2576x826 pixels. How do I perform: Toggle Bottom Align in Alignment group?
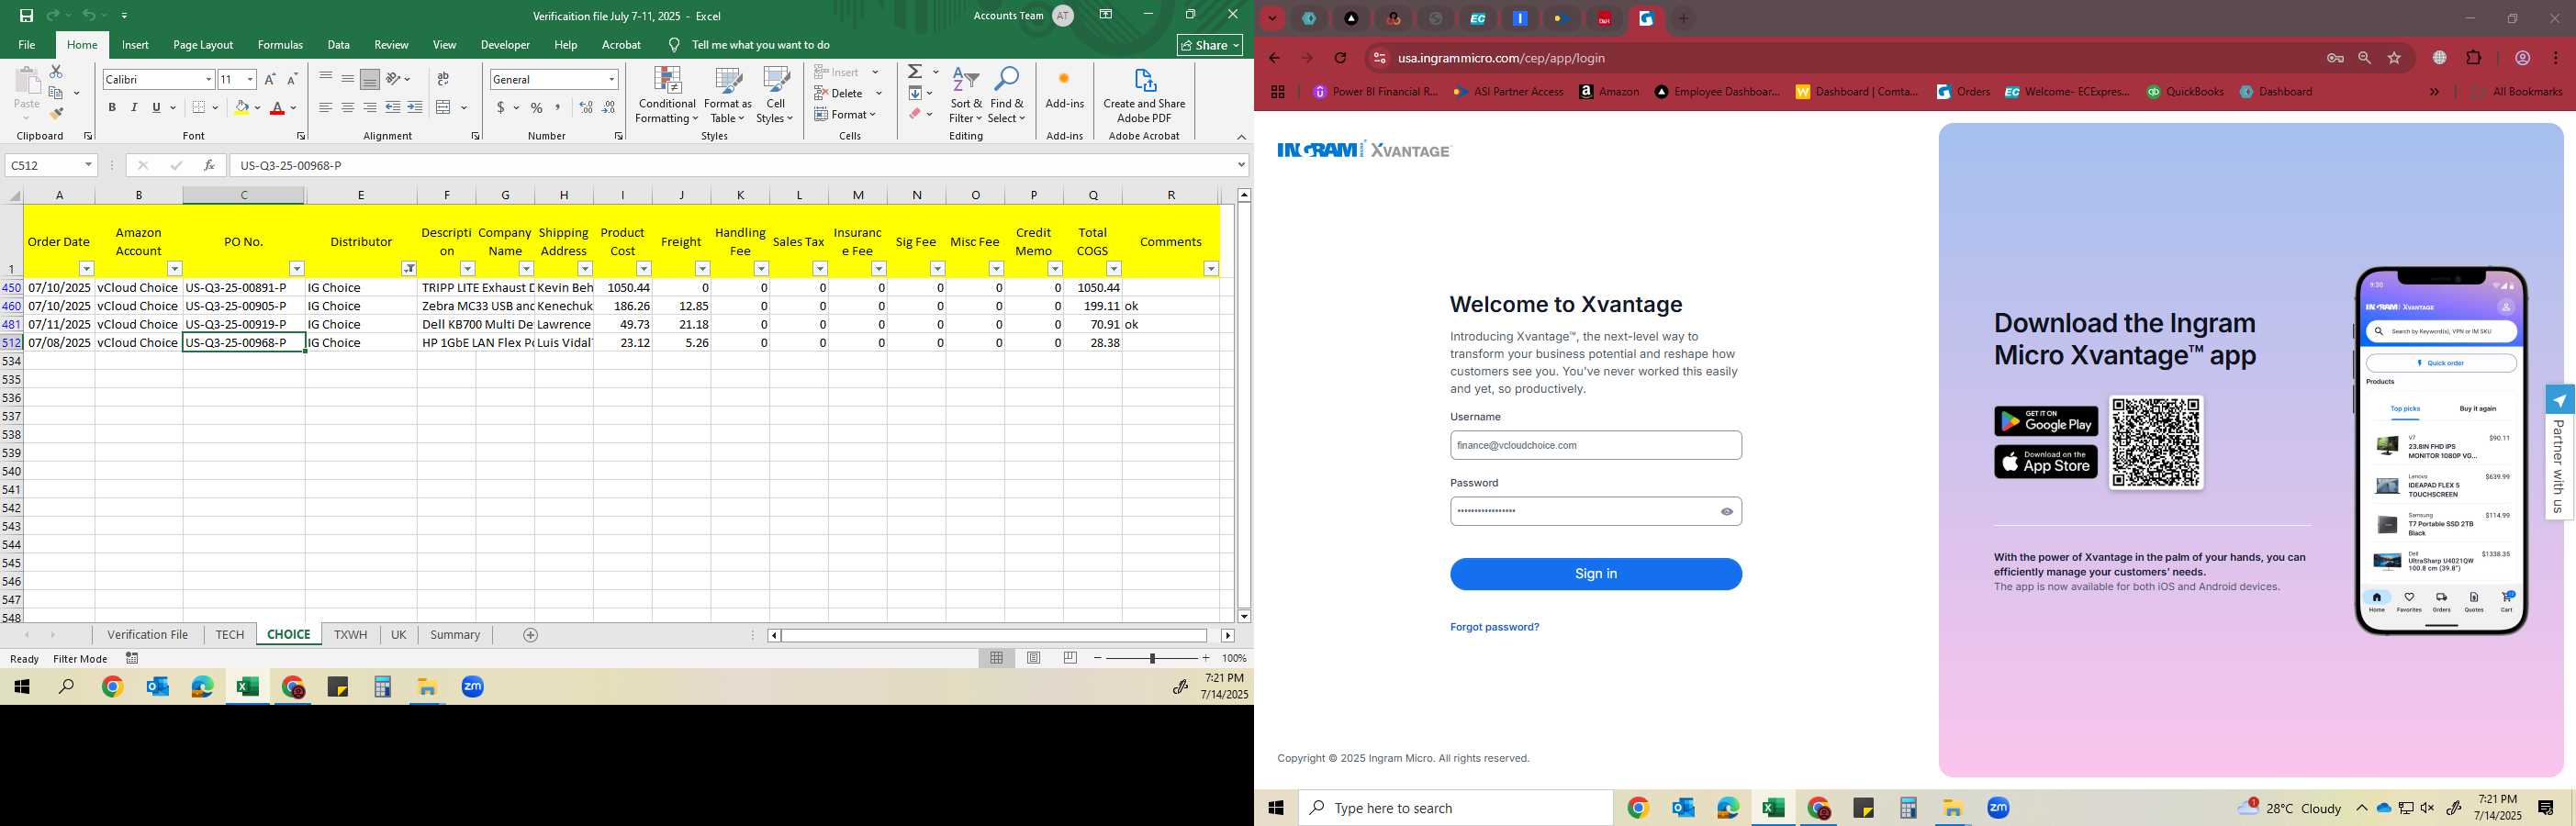(x=370, y=79)
